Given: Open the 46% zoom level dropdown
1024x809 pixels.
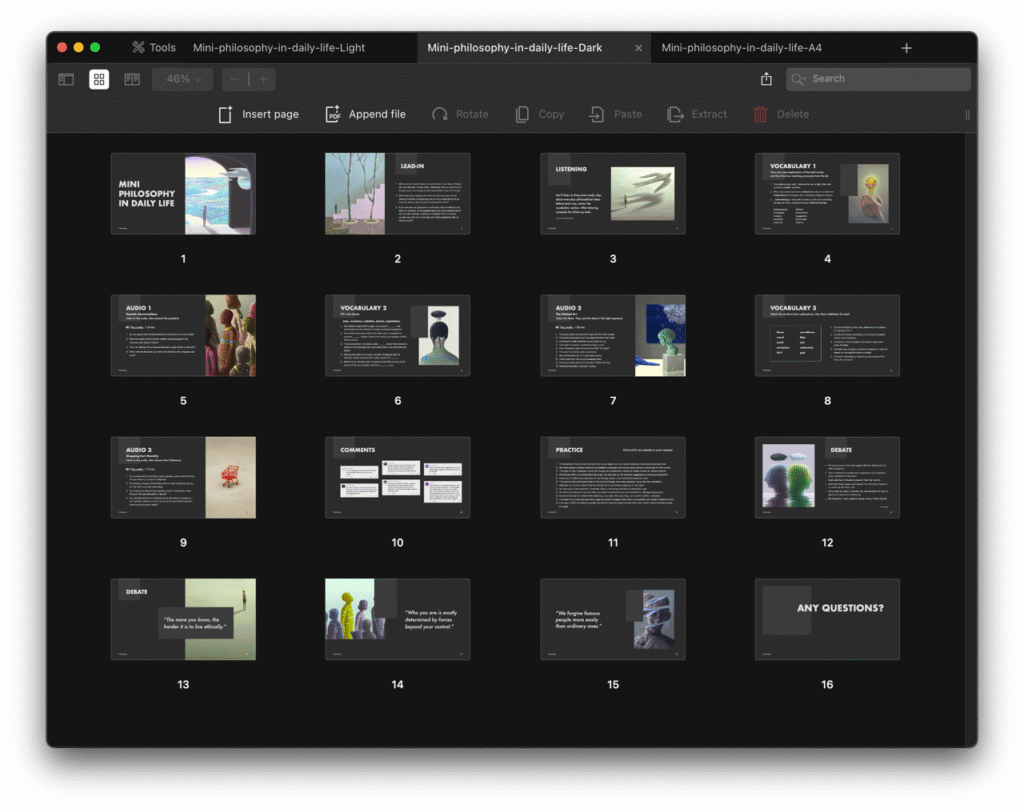Looking at the screenshot, I should pos(183,79).
